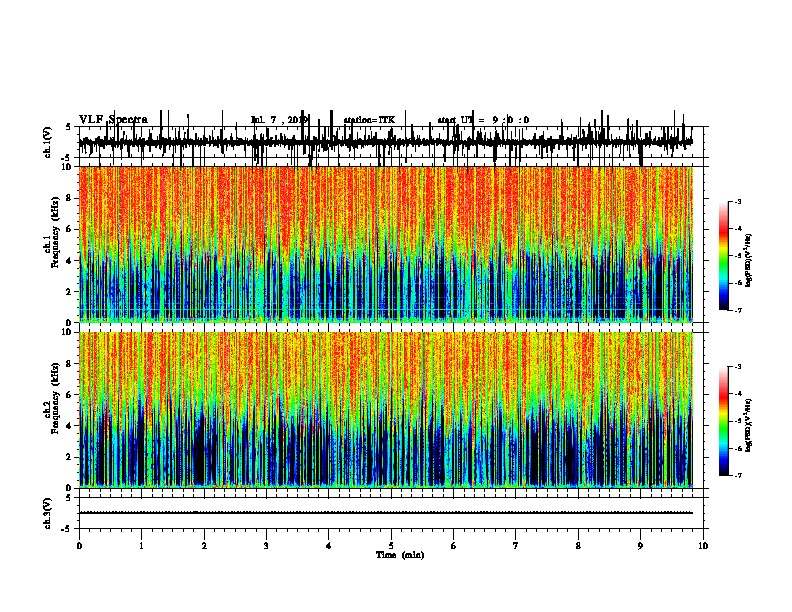Click the ch.3(V) axis label
This screenshot has width=792, height=612.
47,514
